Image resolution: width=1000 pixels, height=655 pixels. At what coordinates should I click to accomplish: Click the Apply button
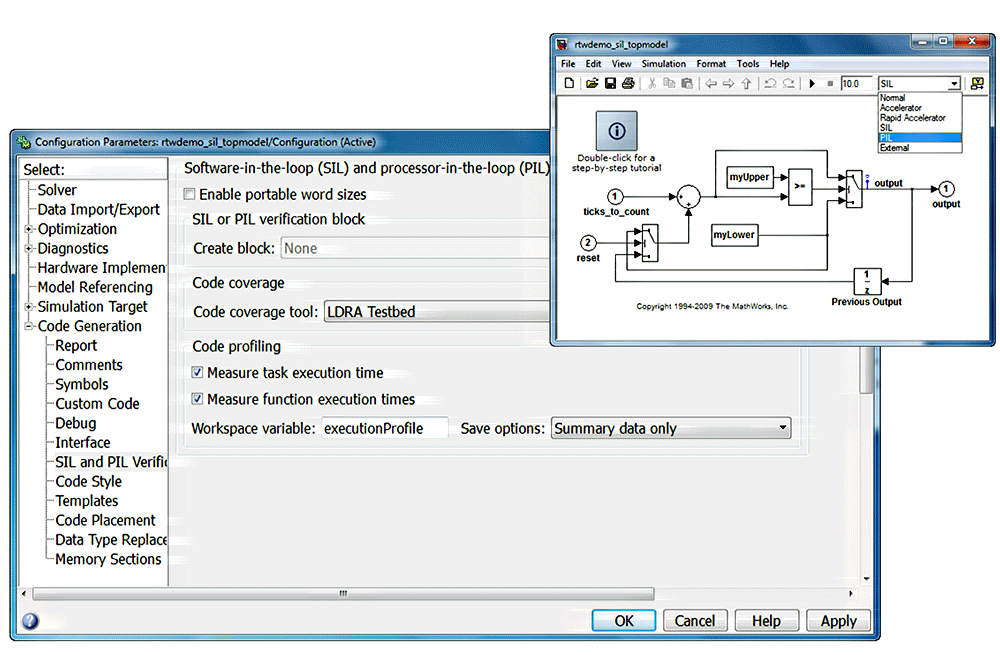coord(838,621)
